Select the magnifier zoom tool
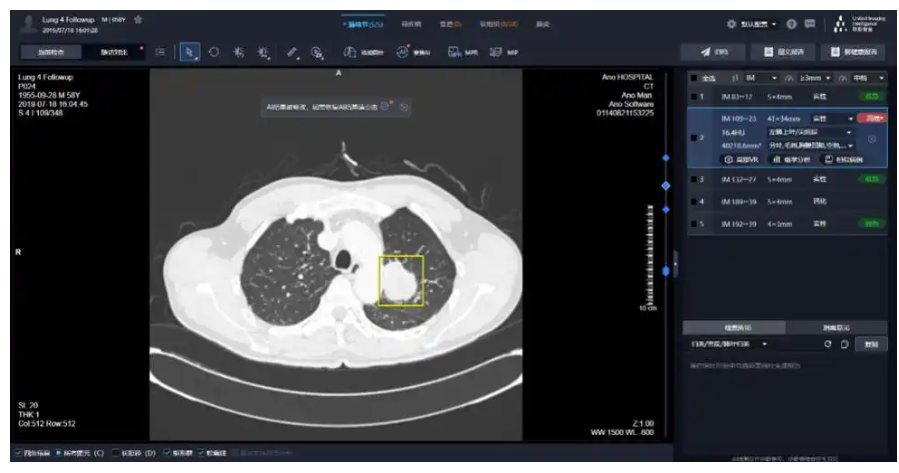 (x=317, y=53)
